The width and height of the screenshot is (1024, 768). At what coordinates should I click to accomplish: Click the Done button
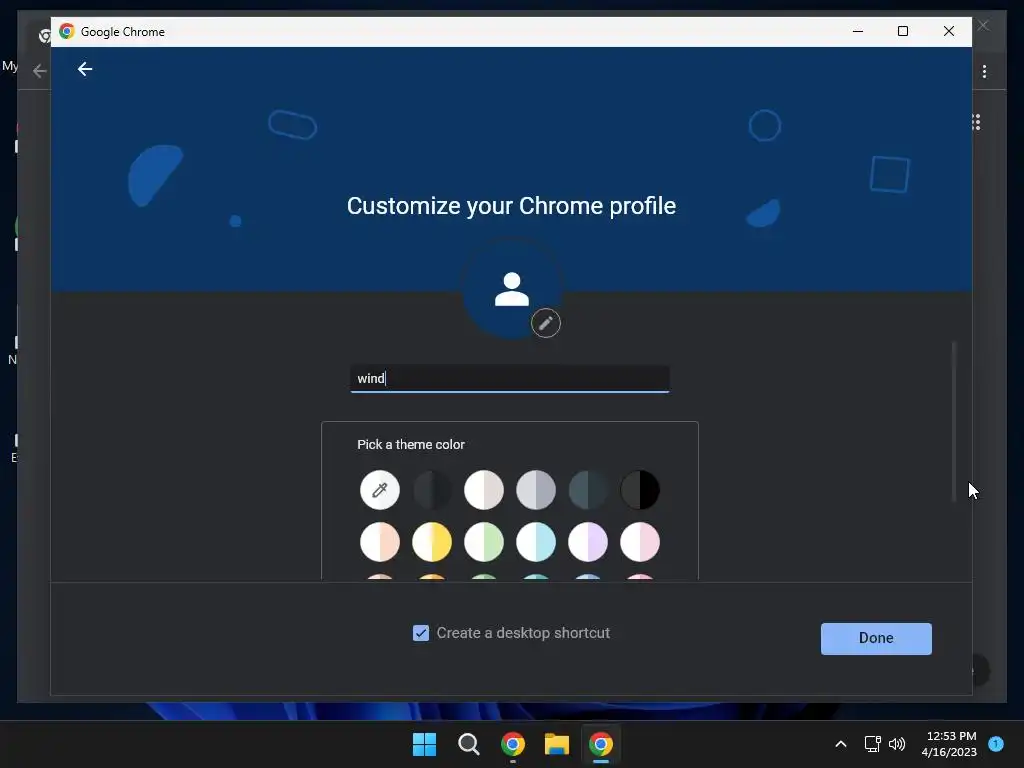(876, 638)
